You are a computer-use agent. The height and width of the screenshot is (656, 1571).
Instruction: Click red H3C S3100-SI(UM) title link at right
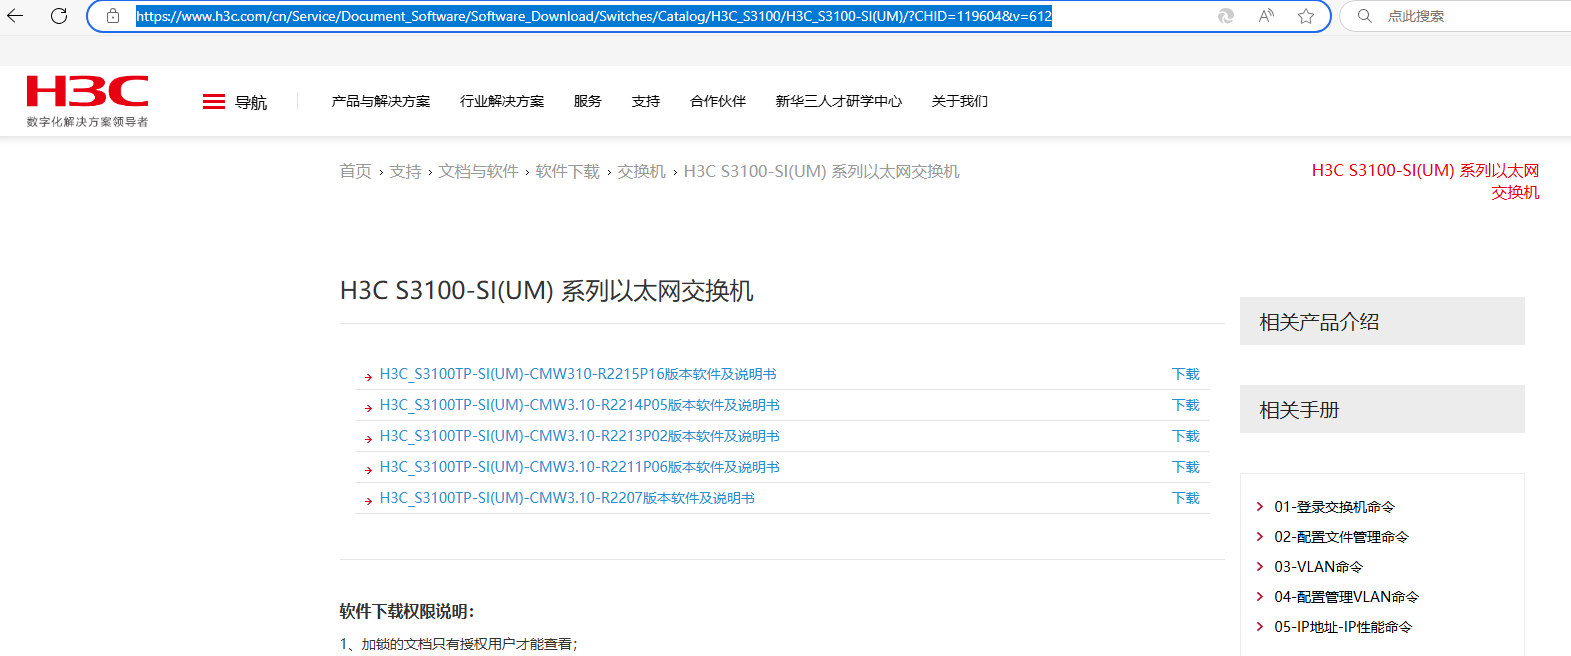pyautogui.click(x=1425, y=181)
